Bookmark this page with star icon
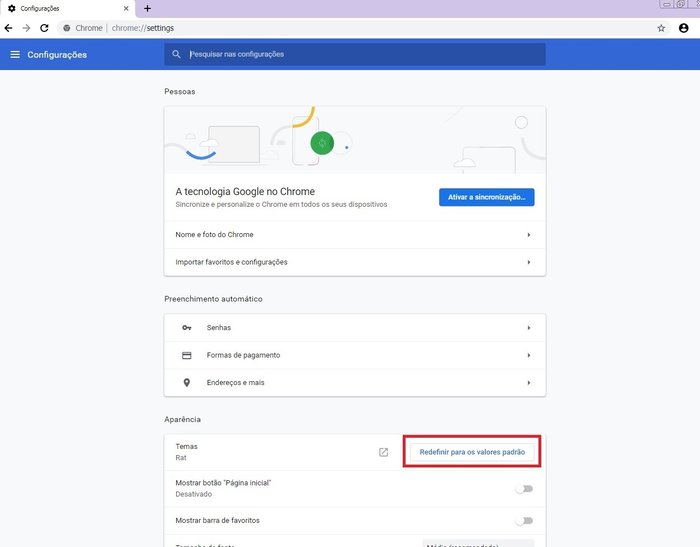 tap(661, 28)
